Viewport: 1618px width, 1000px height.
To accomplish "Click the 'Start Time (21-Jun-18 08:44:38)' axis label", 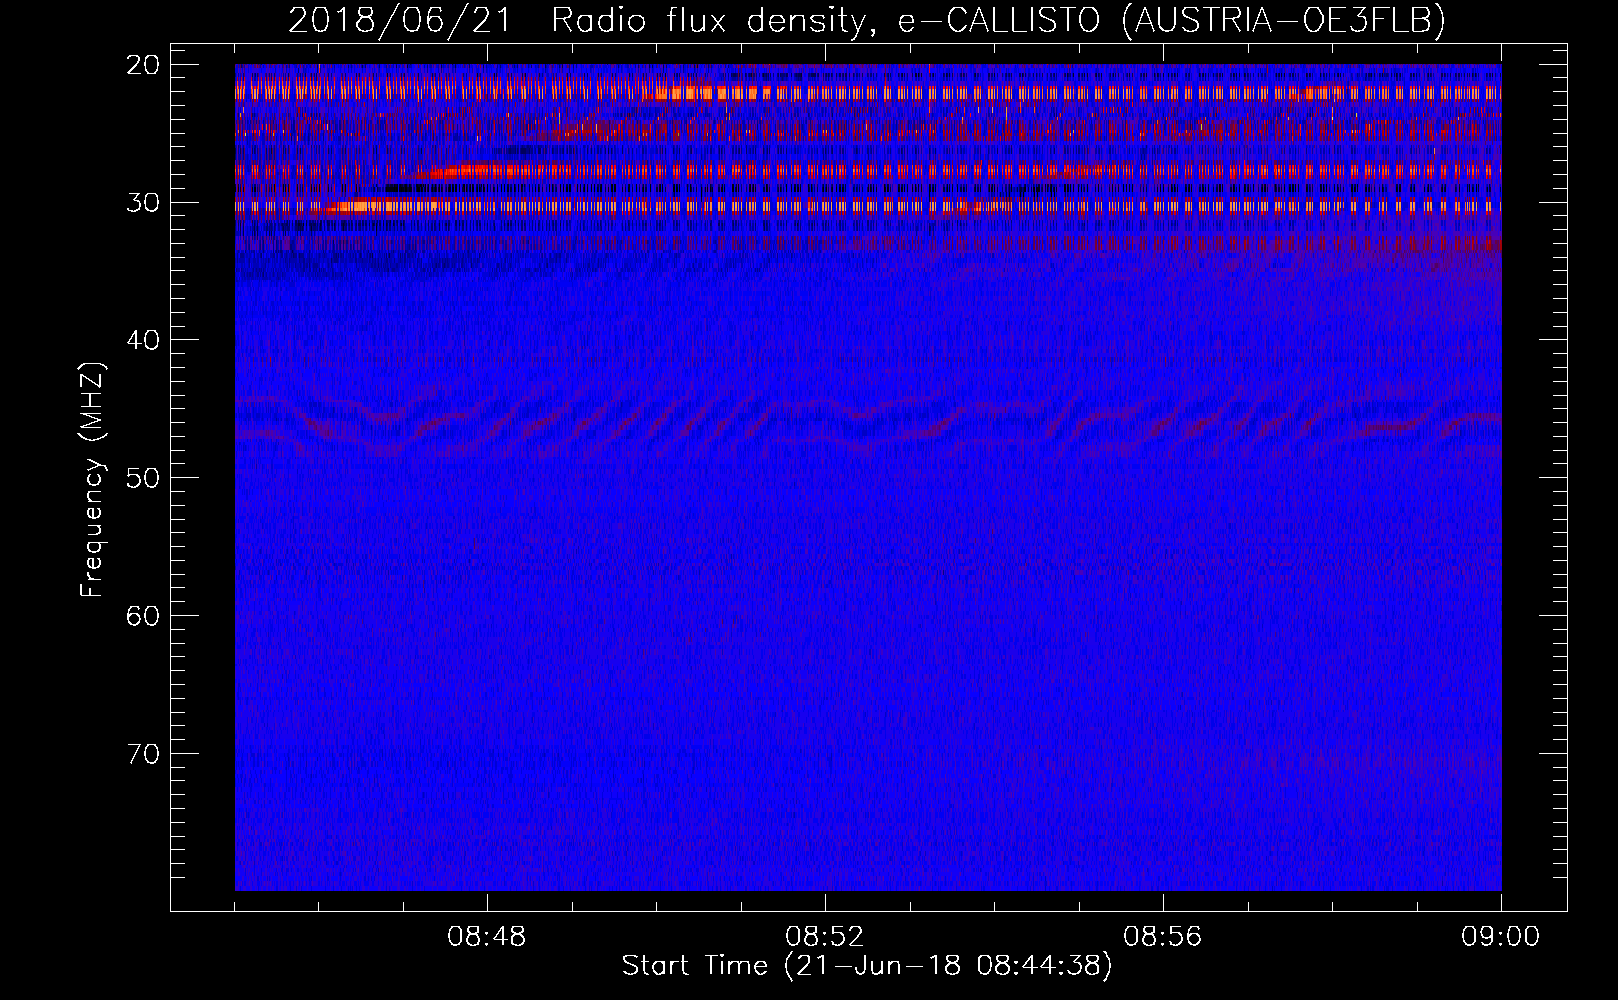I will point(866,966).
